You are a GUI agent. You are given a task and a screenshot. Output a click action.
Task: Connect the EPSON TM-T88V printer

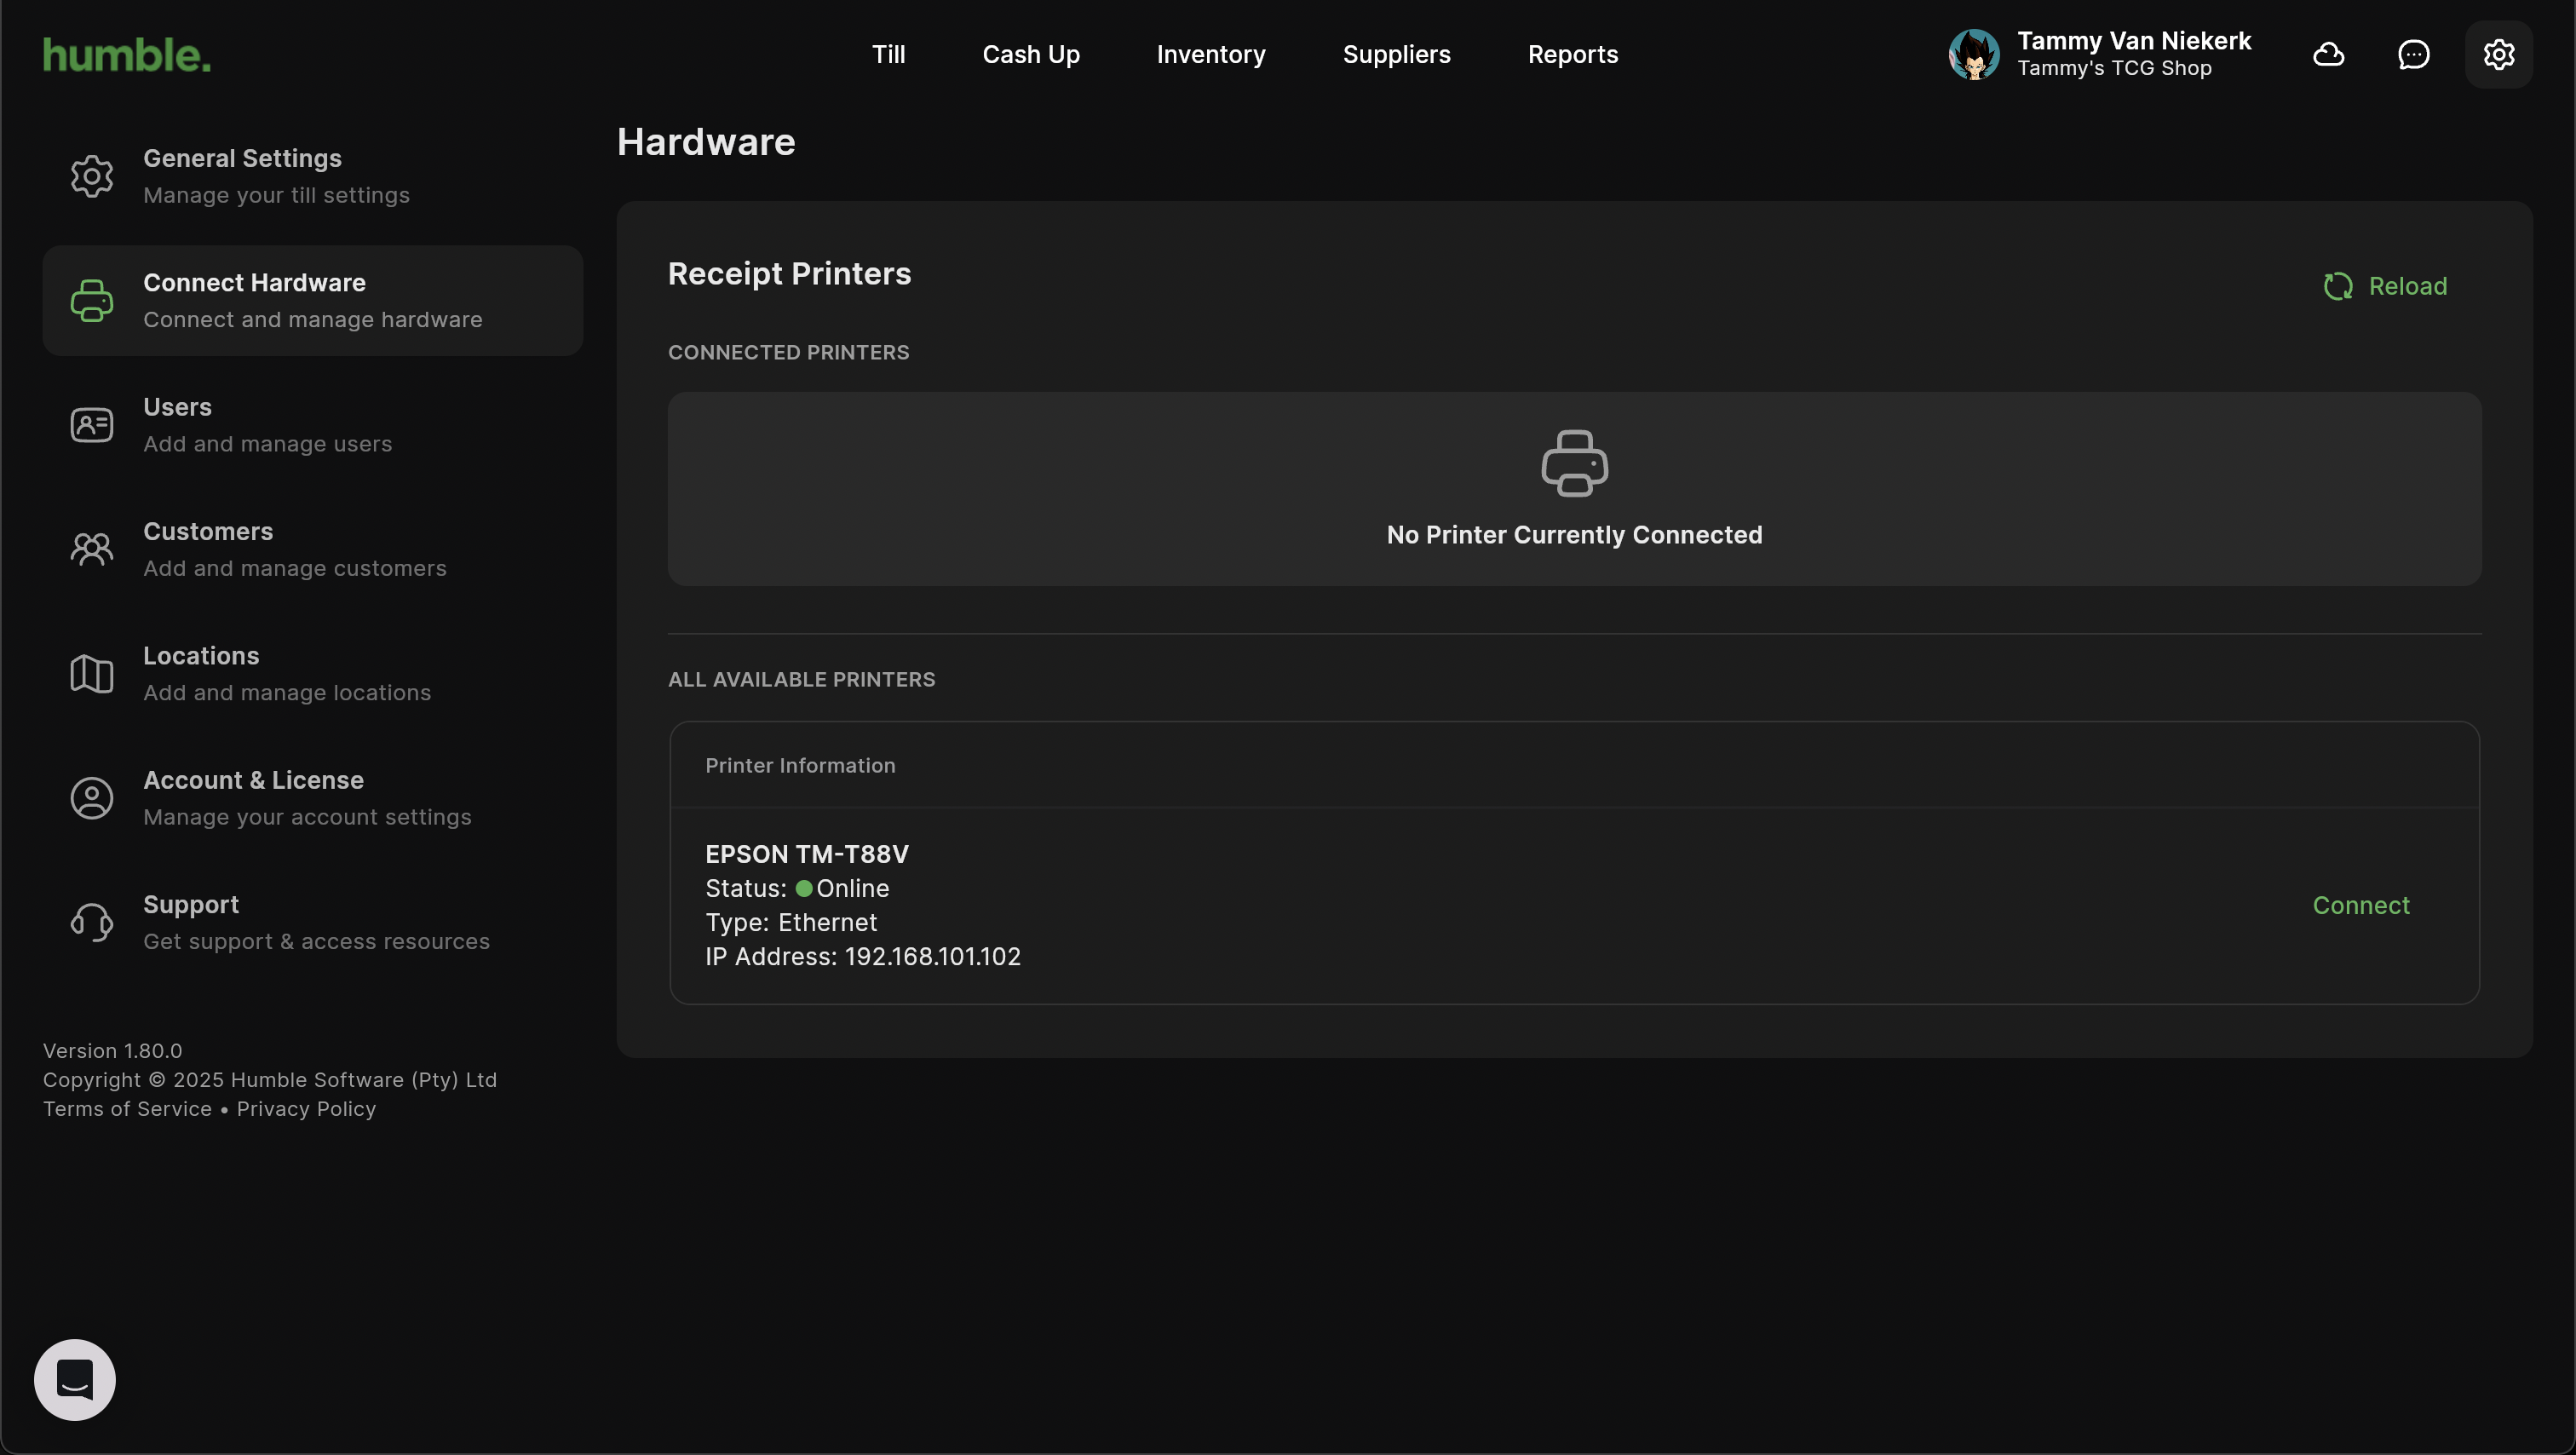2360,905
